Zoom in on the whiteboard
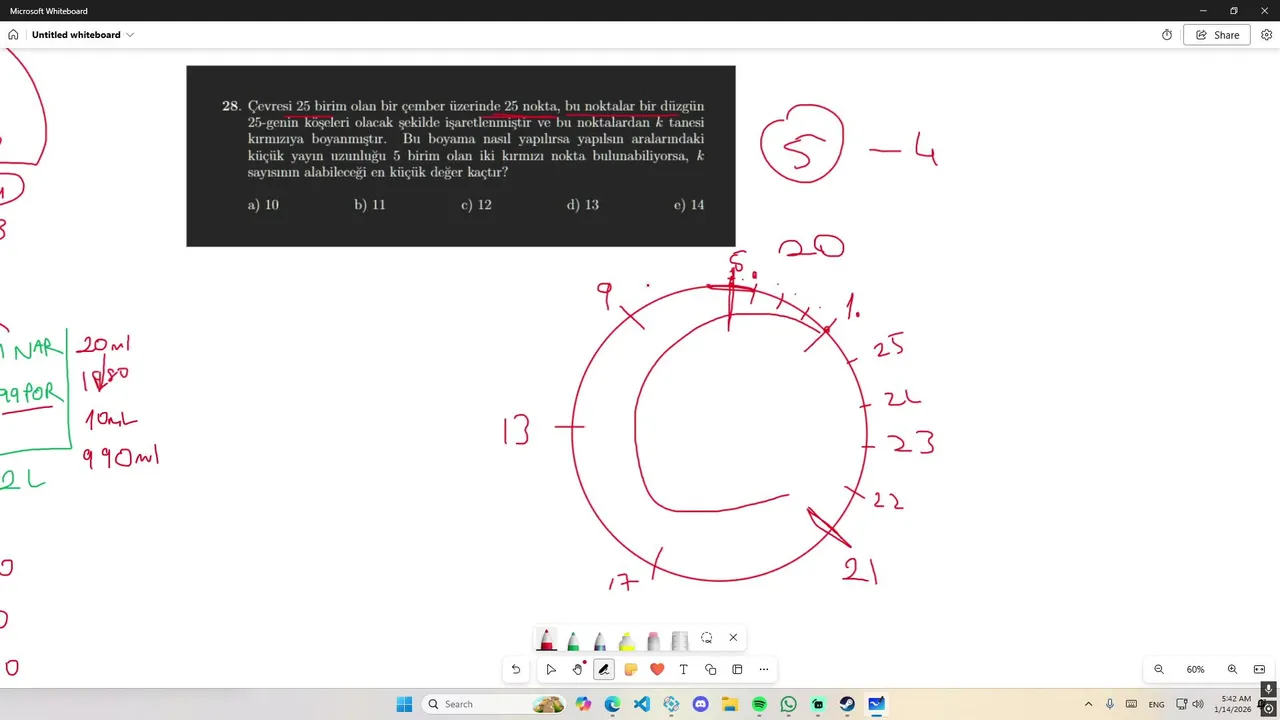The height and width of the screenshot is (720, 1280). (1232, 670)
